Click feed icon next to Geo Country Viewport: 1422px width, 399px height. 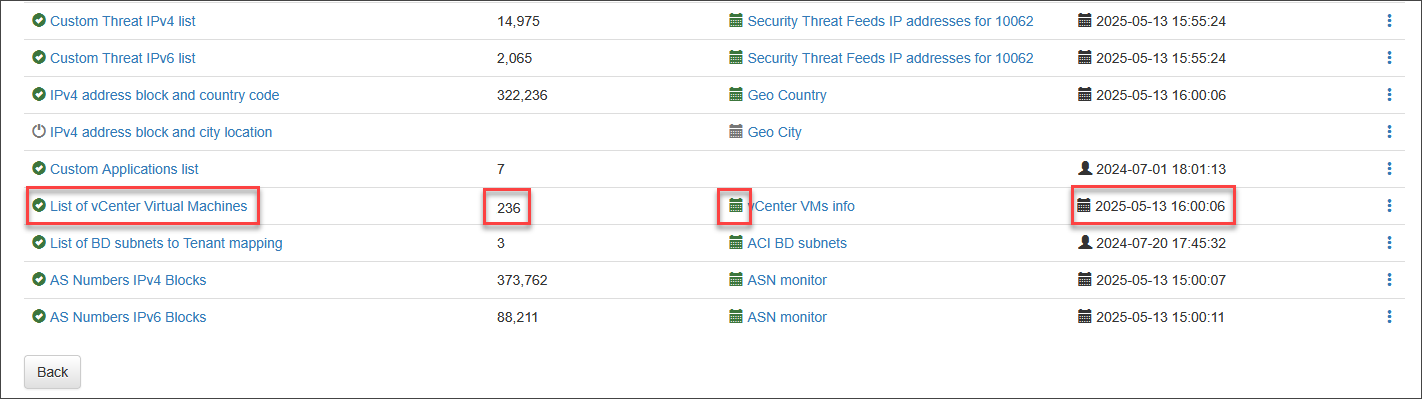pos(736,95)
